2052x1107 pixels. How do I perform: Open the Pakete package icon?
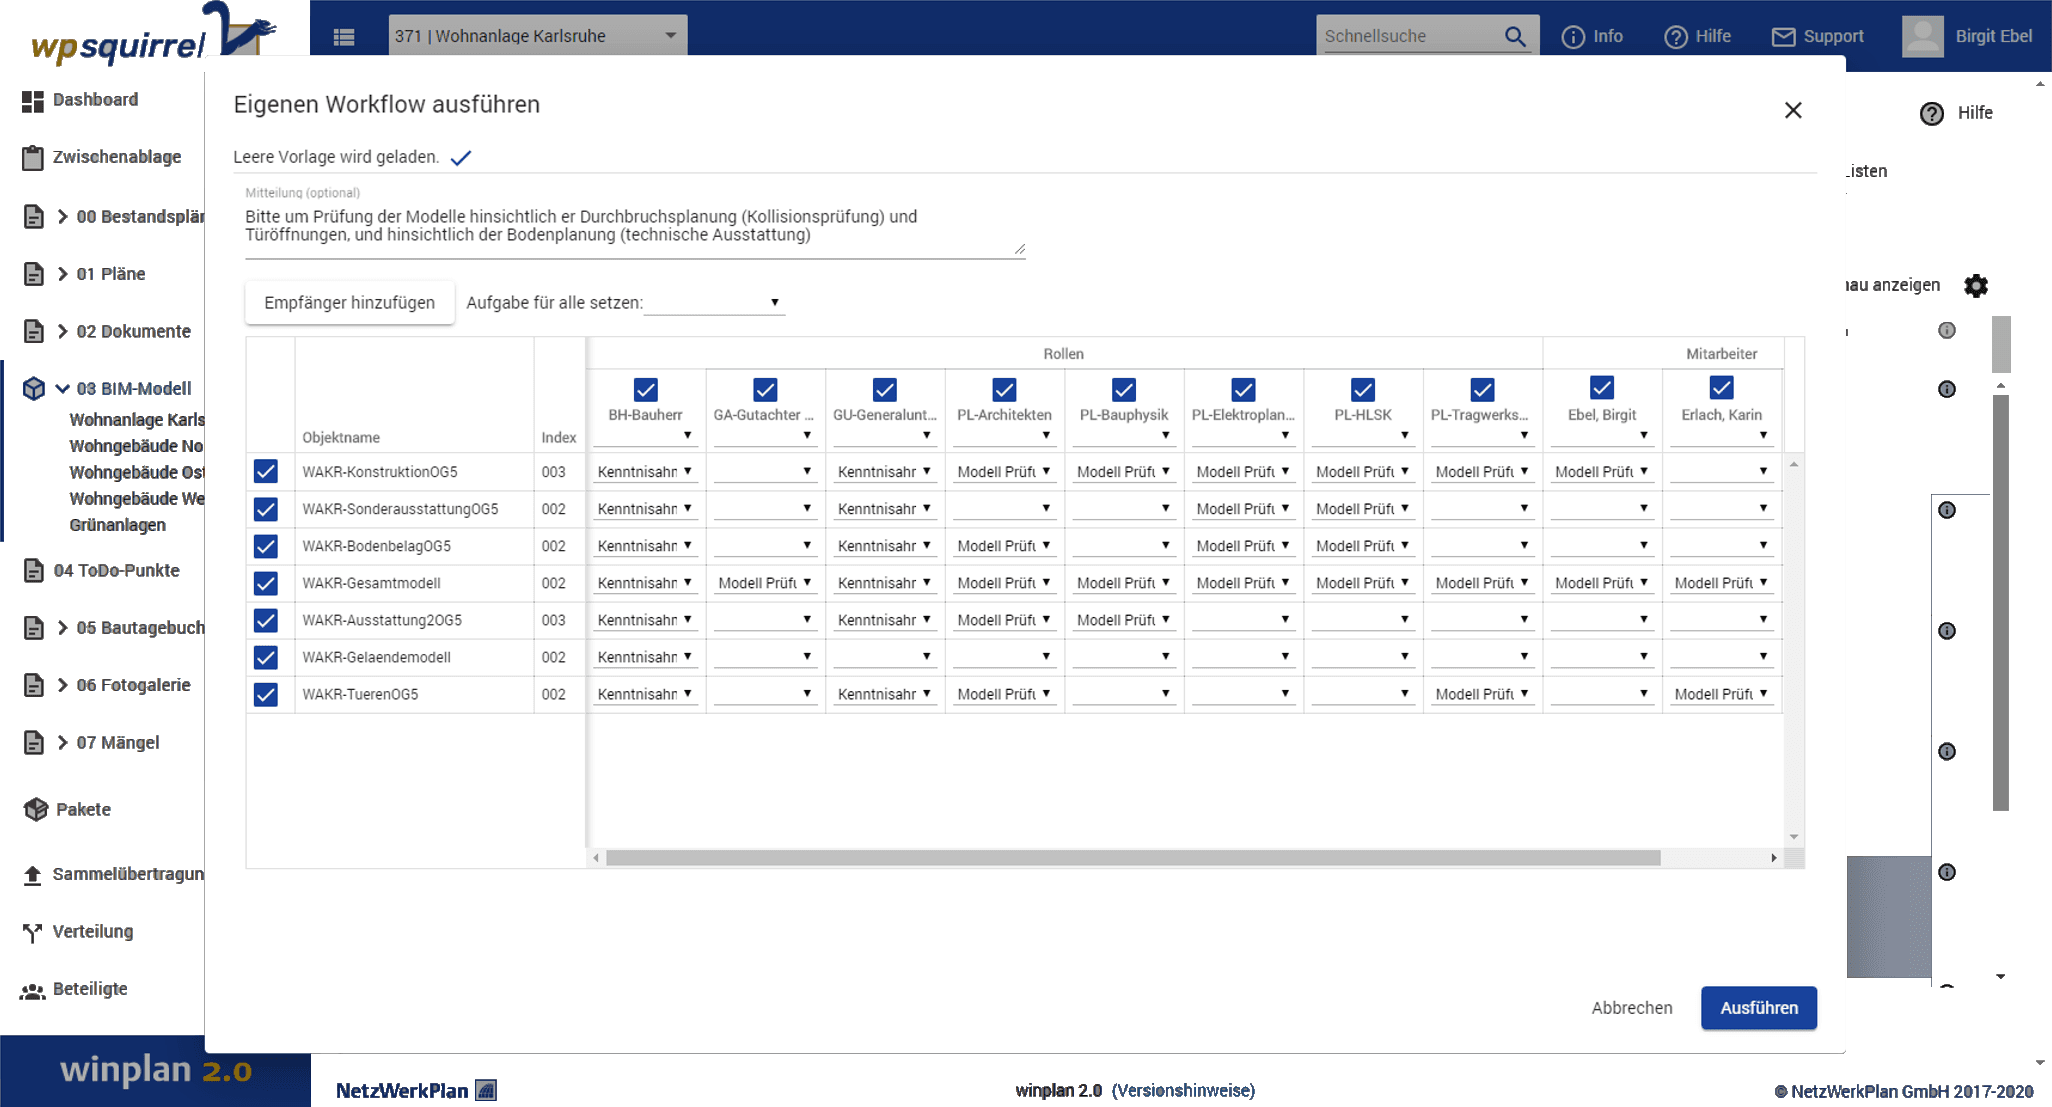point(35,810)
